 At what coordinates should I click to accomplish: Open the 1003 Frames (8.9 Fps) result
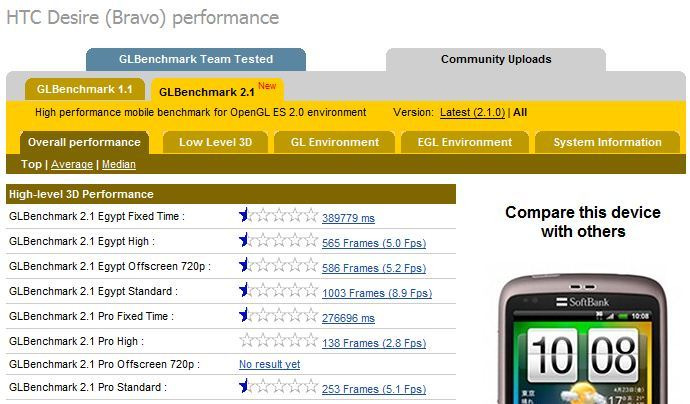point(377,293)
